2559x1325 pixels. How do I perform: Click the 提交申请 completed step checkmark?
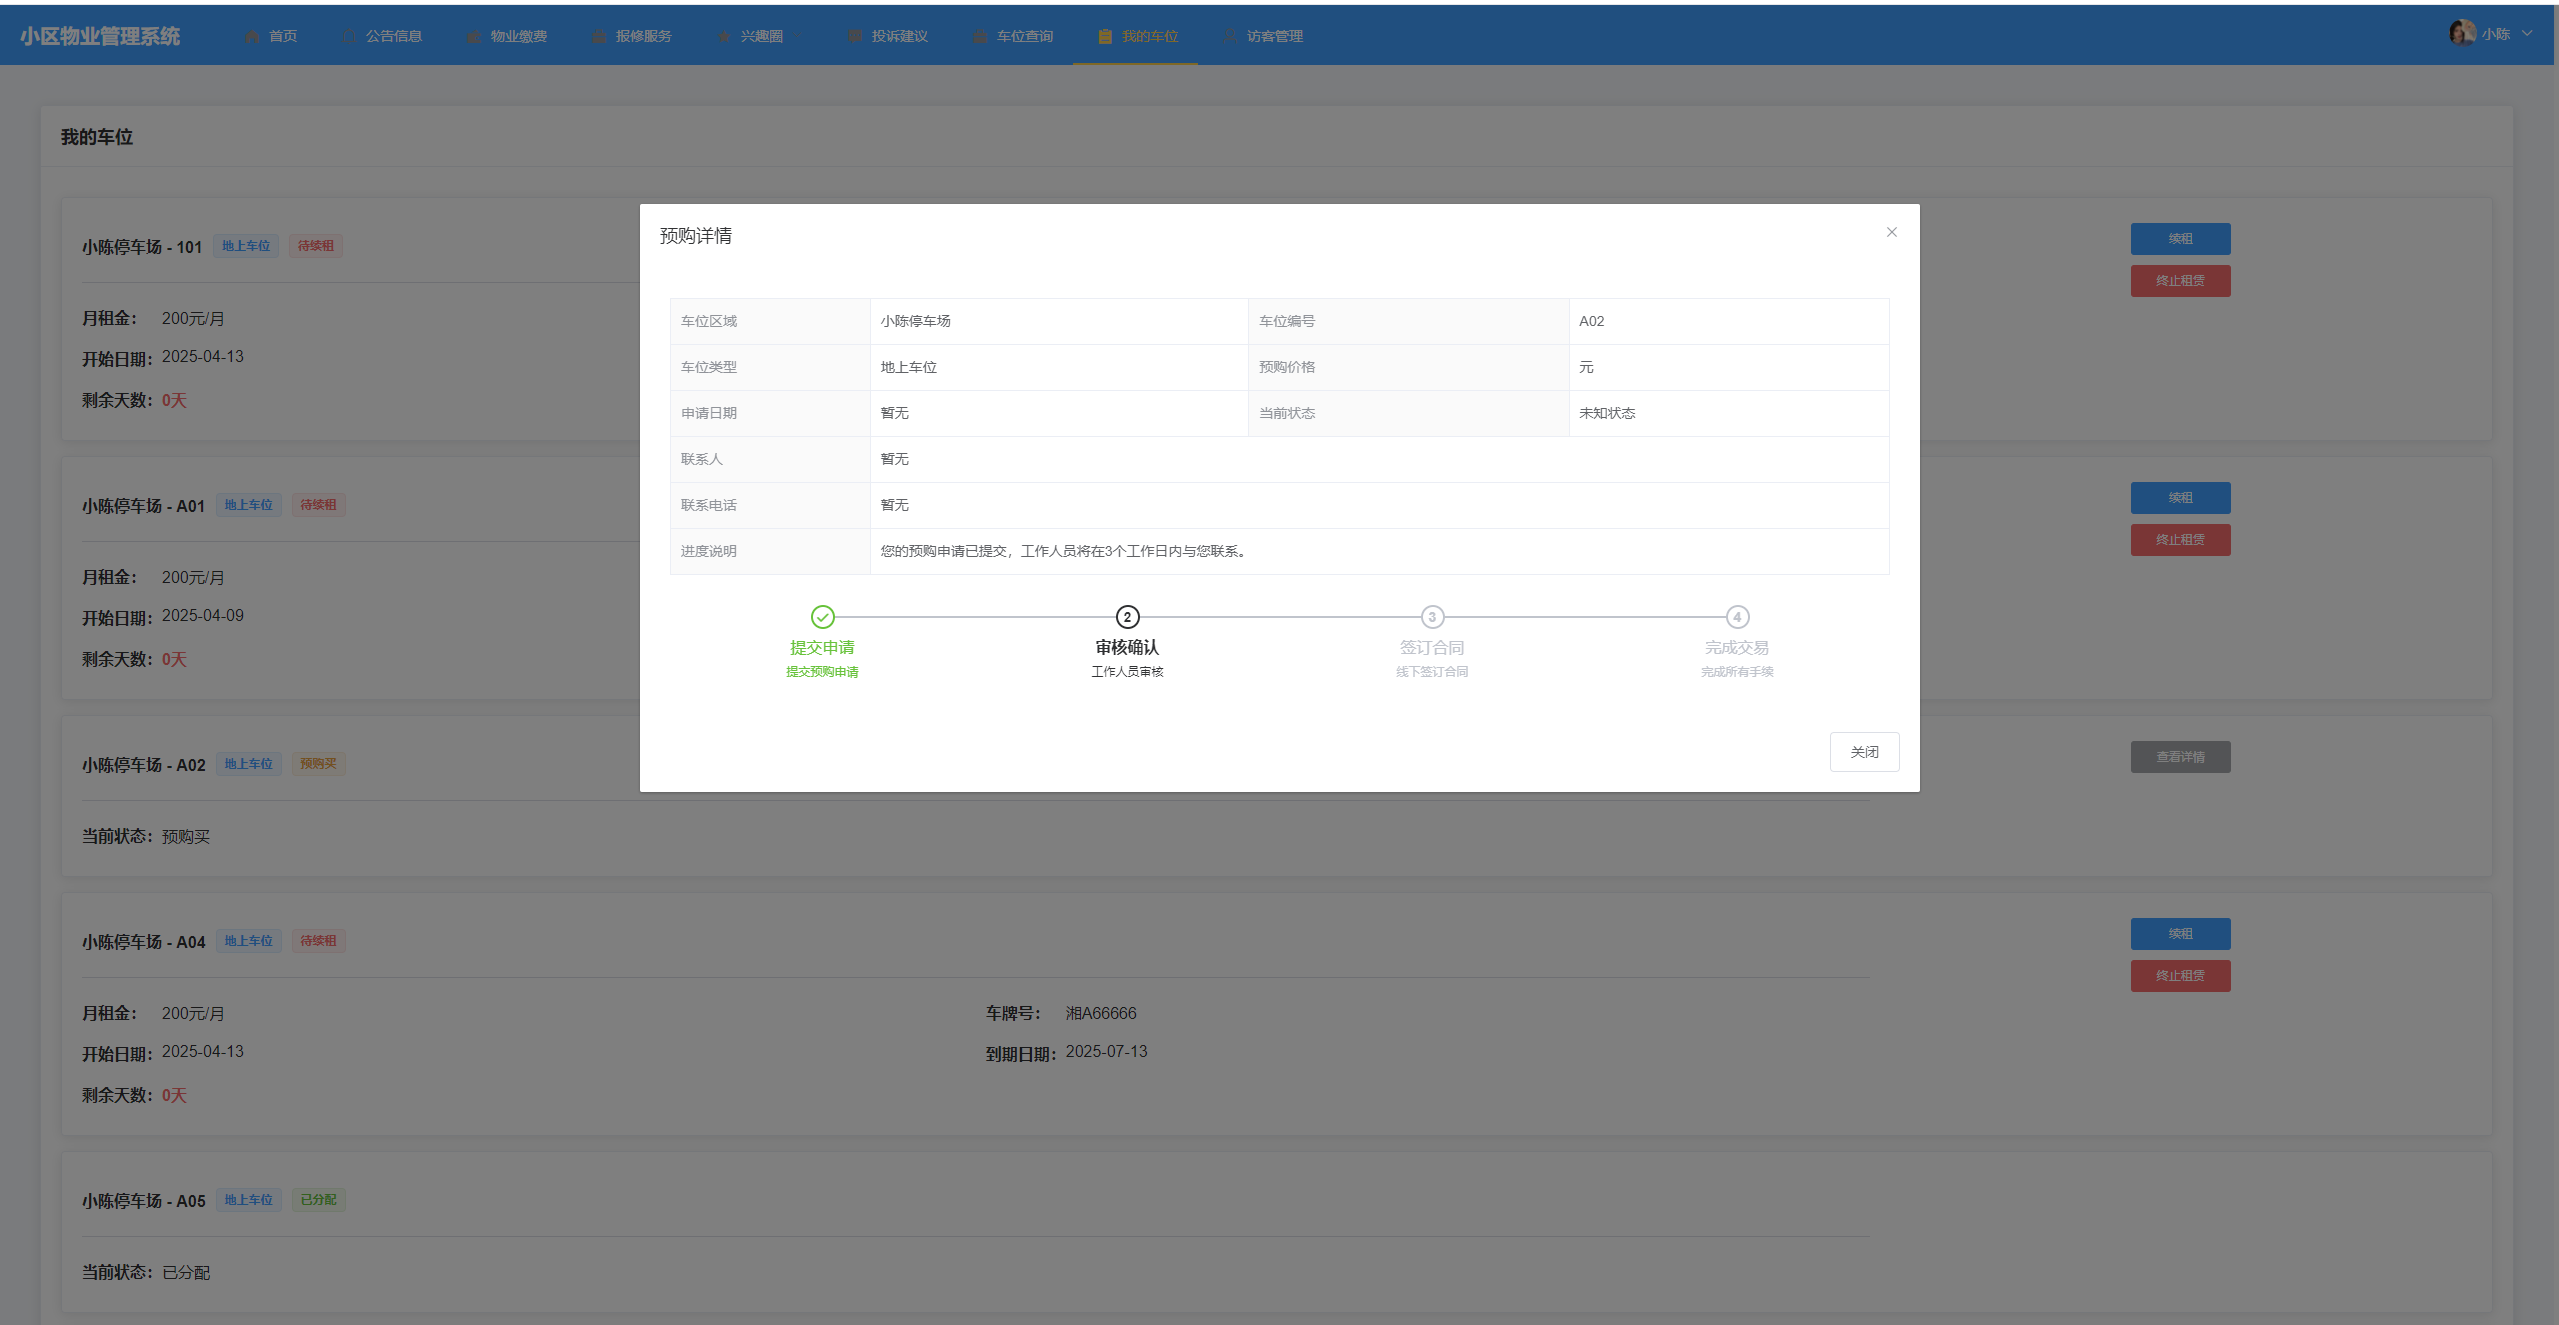click(x=822, y=617)
